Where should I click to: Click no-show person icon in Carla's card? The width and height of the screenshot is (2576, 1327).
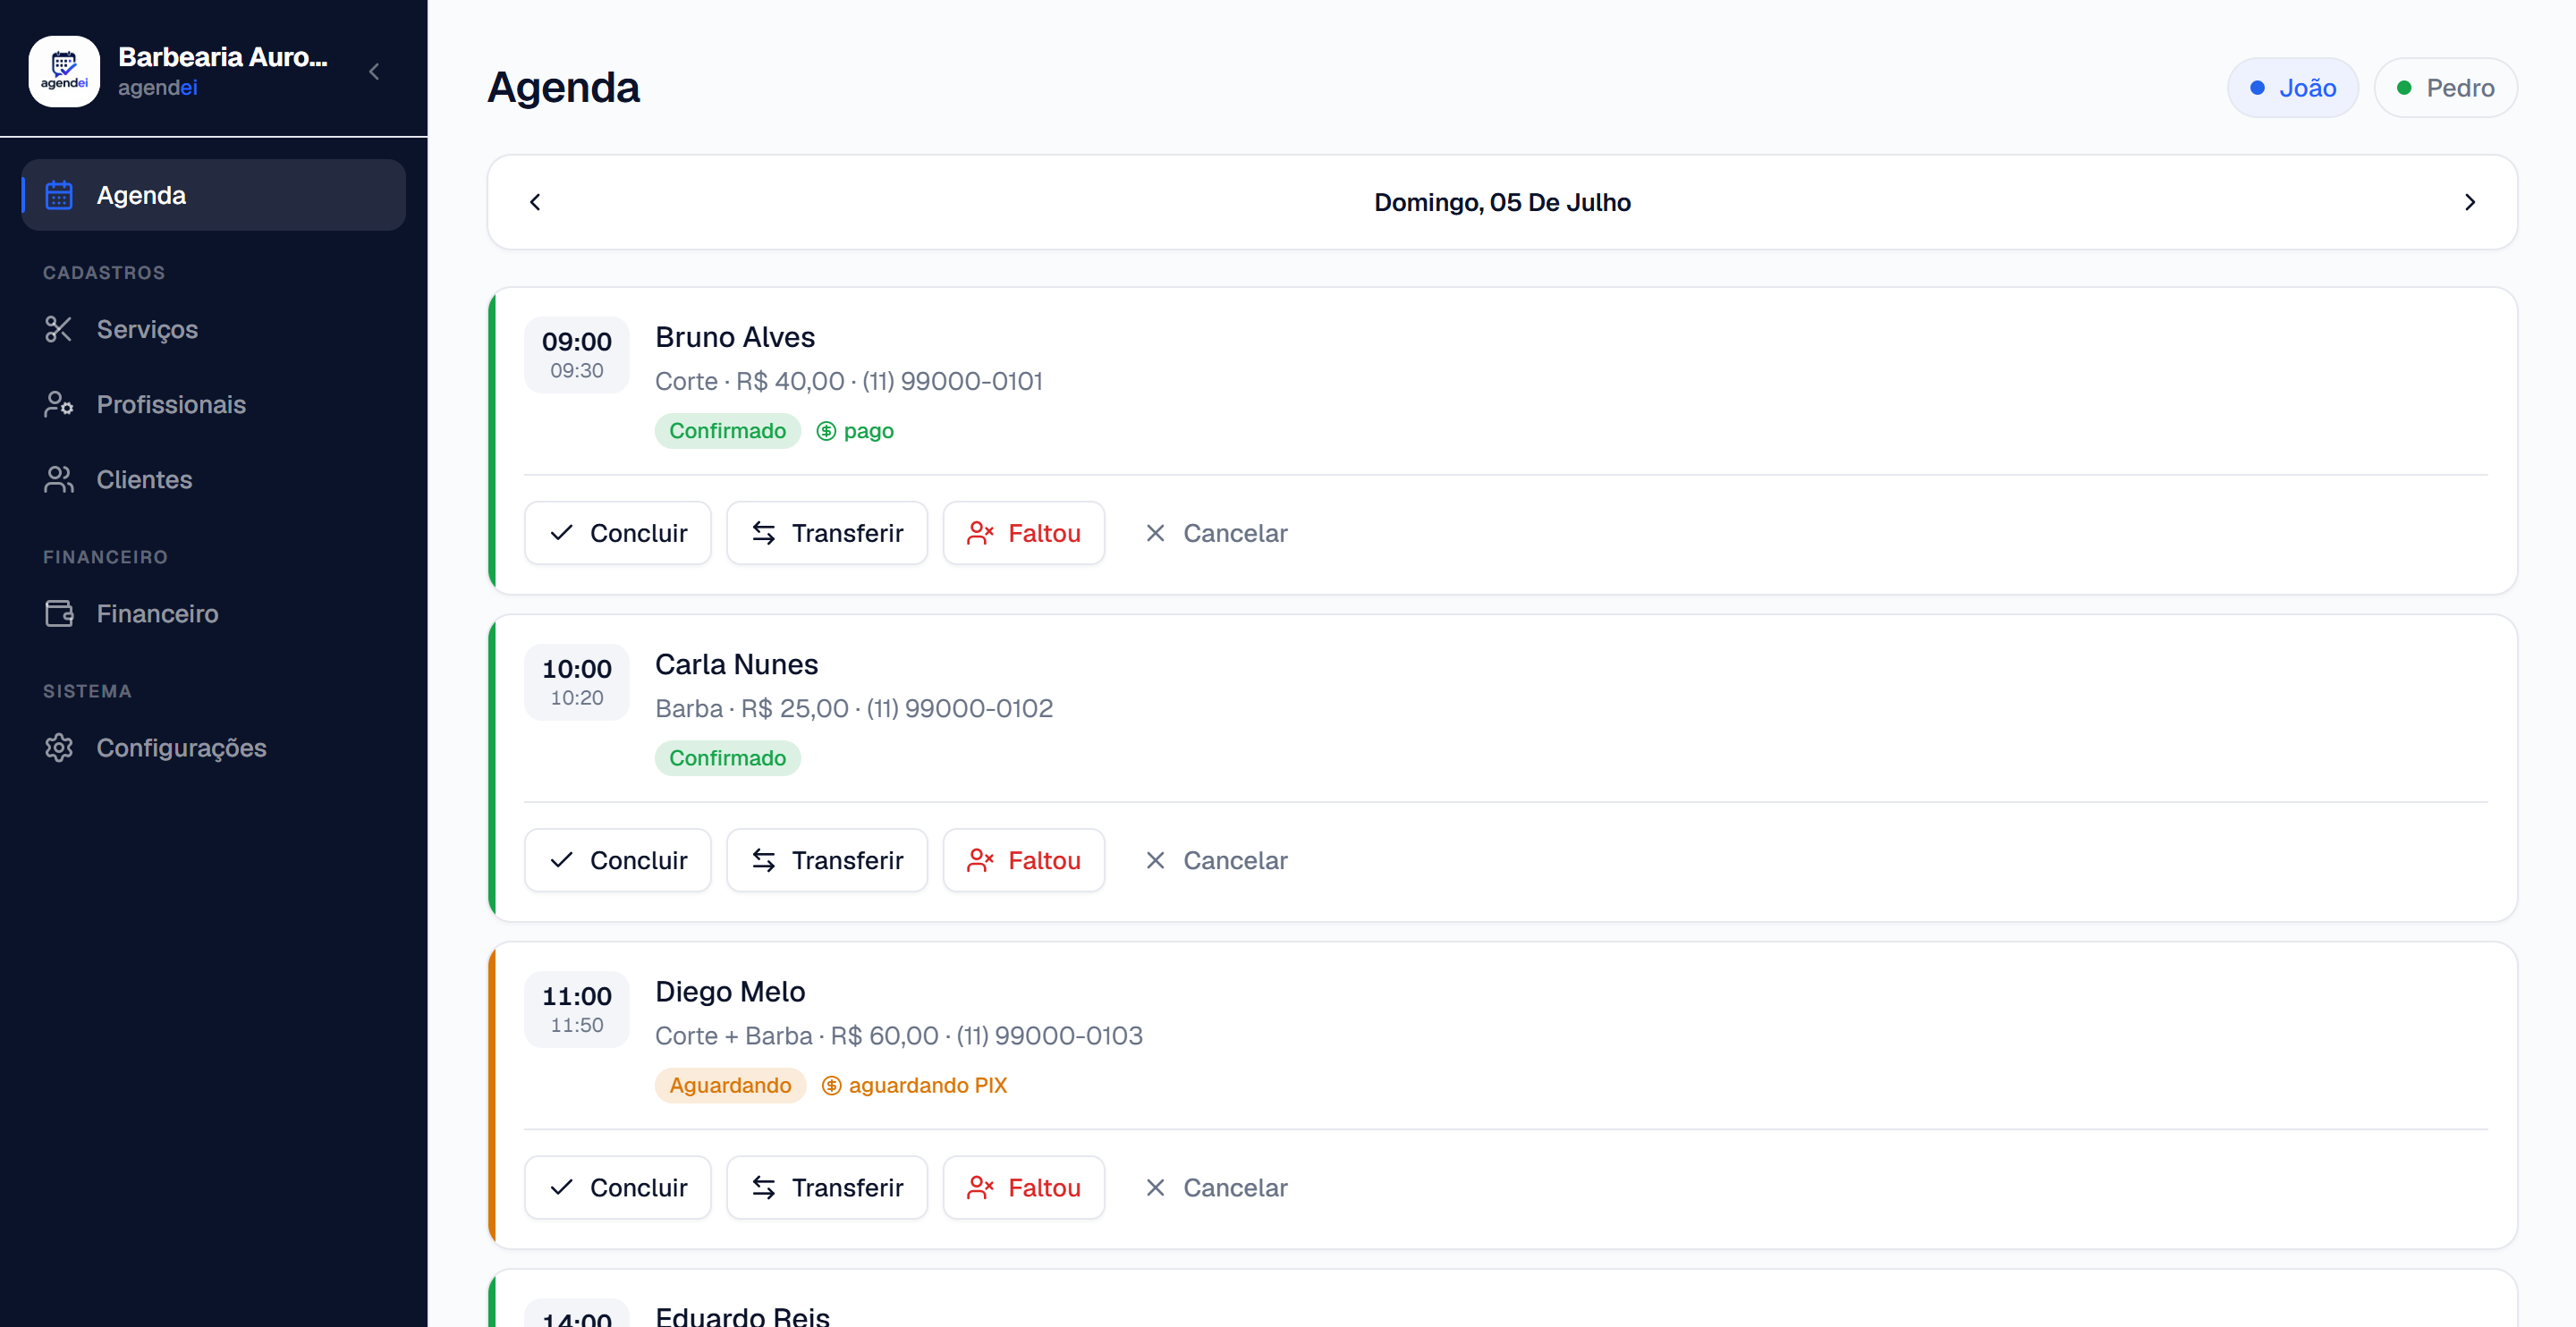[980, 860]
